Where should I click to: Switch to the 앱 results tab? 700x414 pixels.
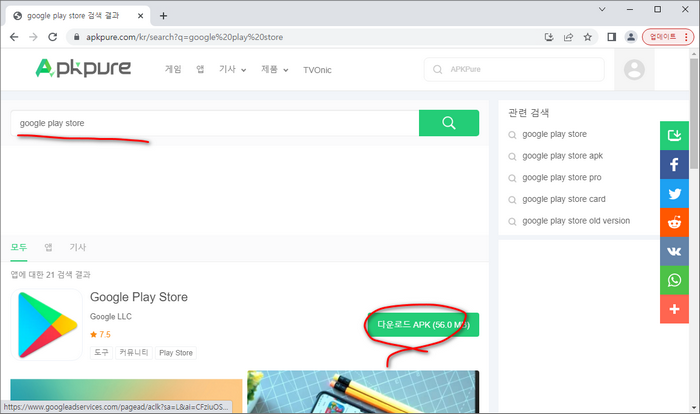[48, 247]
